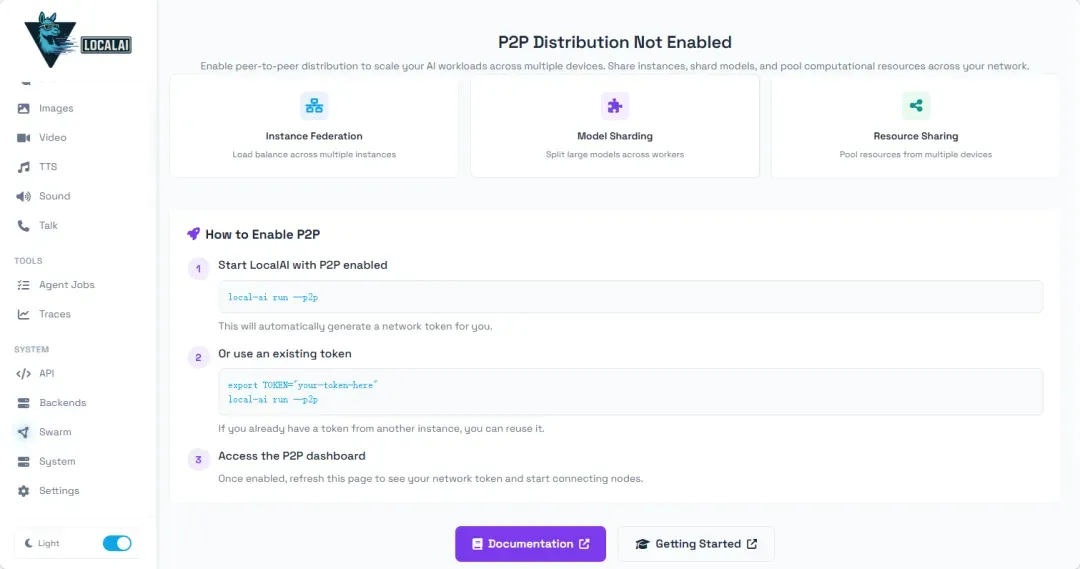Toggle the Light theme switch
1080x569 pixels.
(117, 543)
